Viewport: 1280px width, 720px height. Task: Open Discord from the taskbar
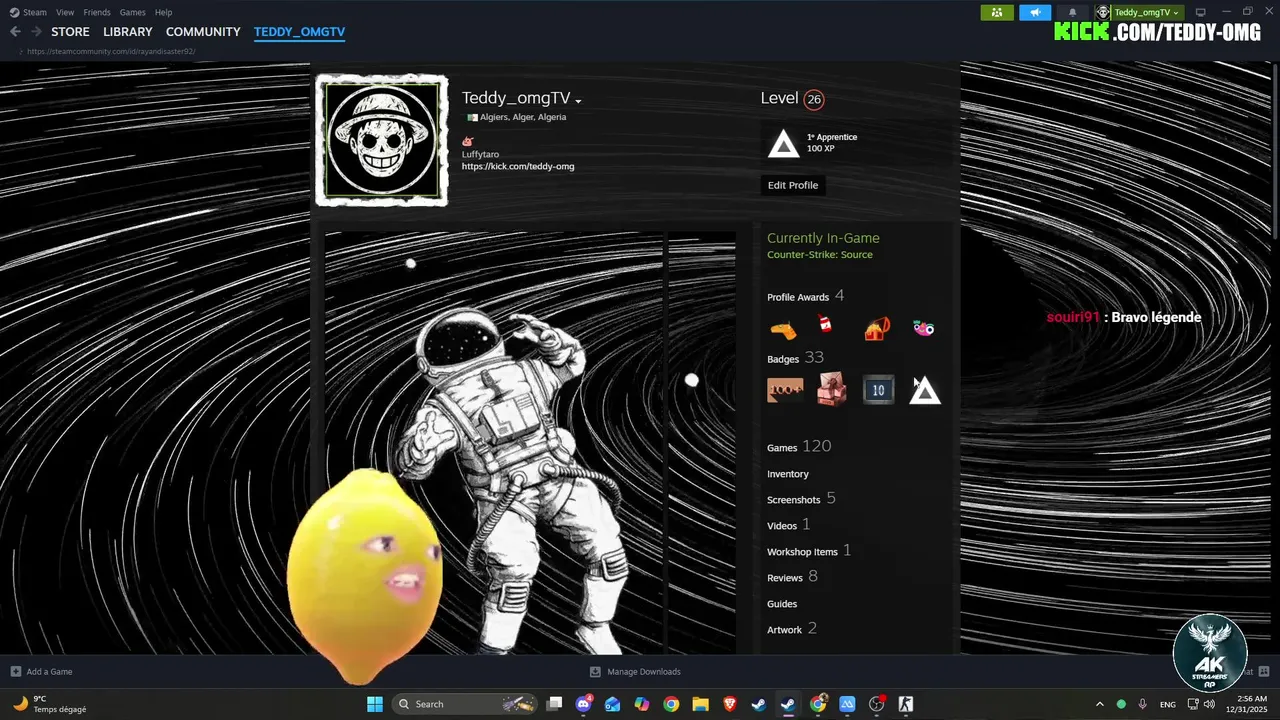(x=584, y=704)
